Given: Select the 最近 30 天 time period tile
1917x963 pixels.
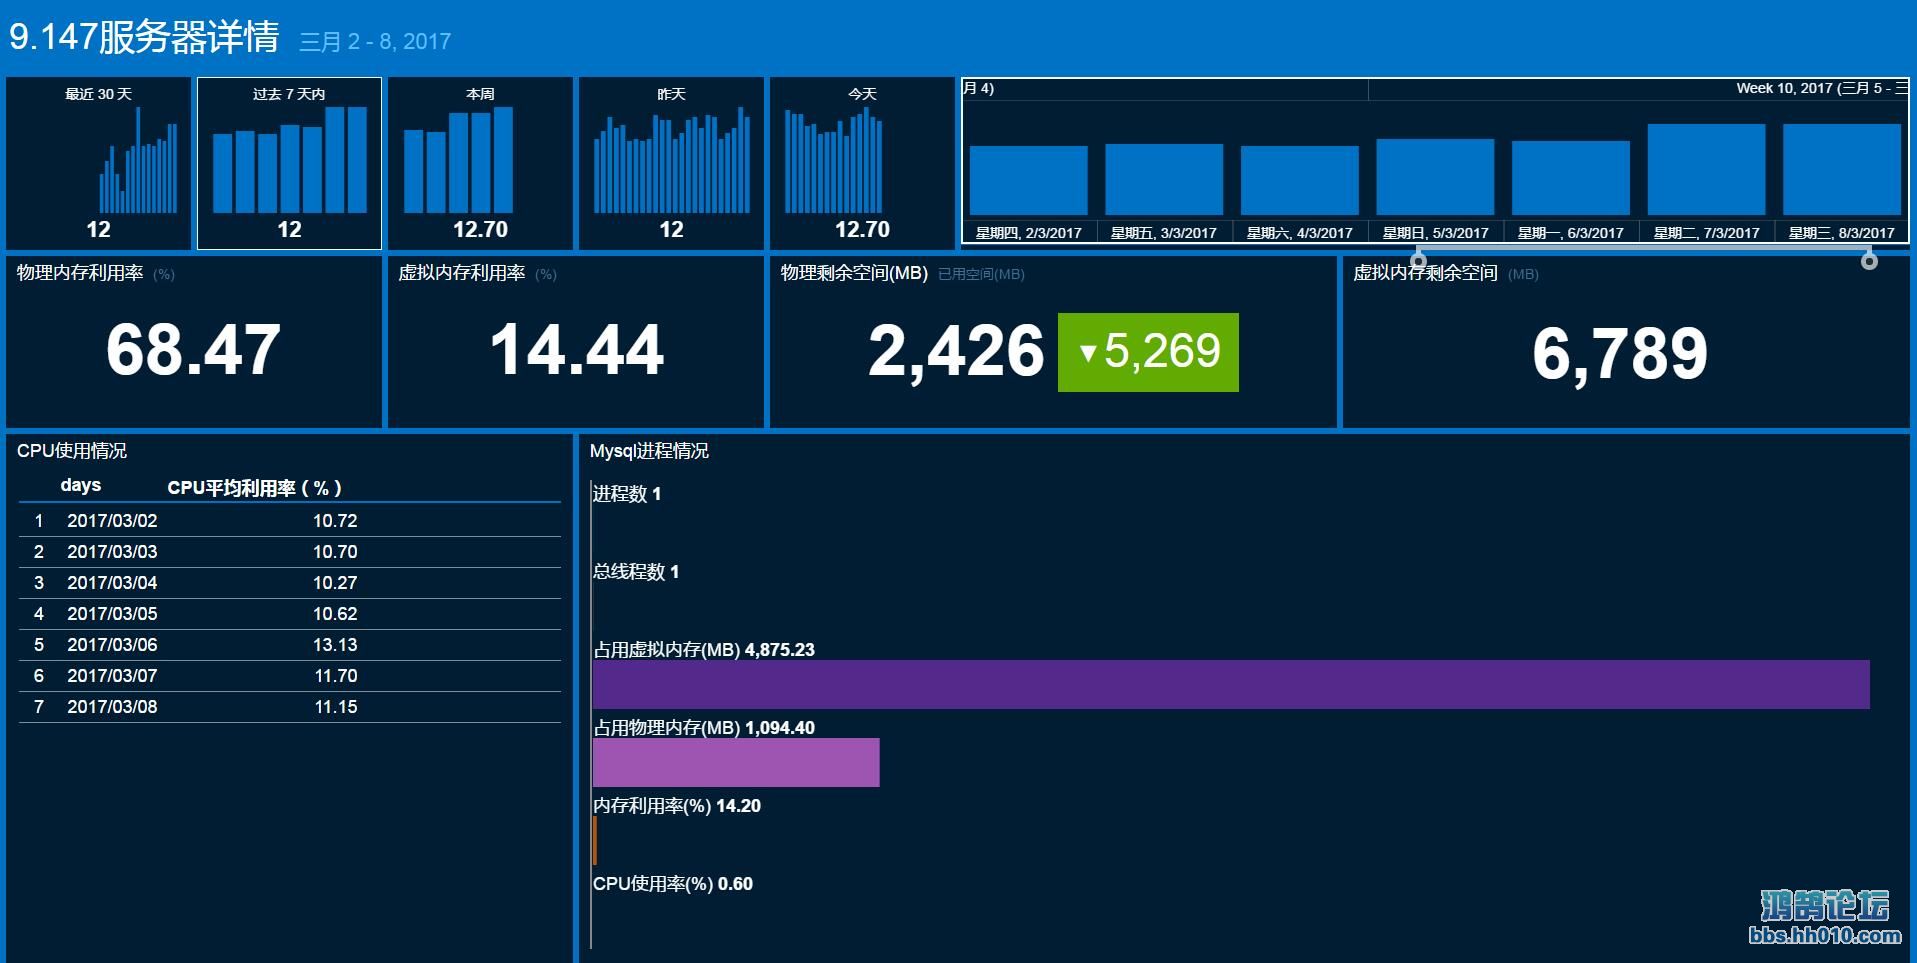Looking at the screenshot, I should [x=98, y=163].
